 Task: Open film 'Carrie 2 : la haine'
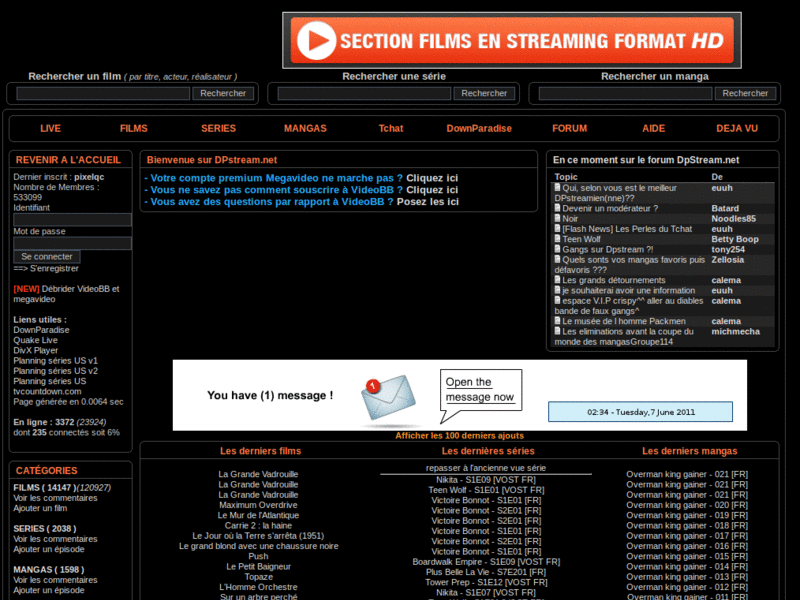pos(258,526)
